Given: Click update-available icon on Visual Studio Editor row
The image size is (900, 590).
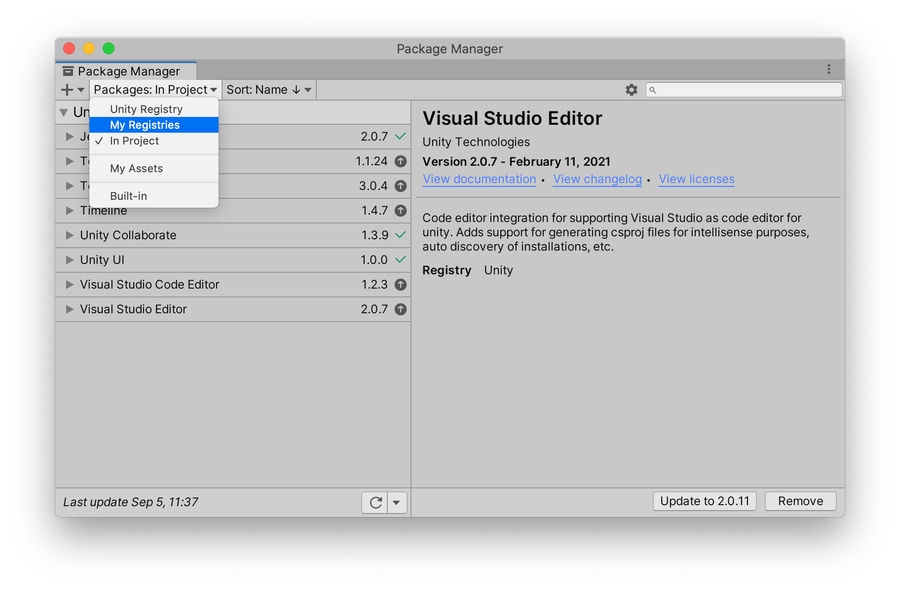Looking at the screenshot, I should (400, 310).
